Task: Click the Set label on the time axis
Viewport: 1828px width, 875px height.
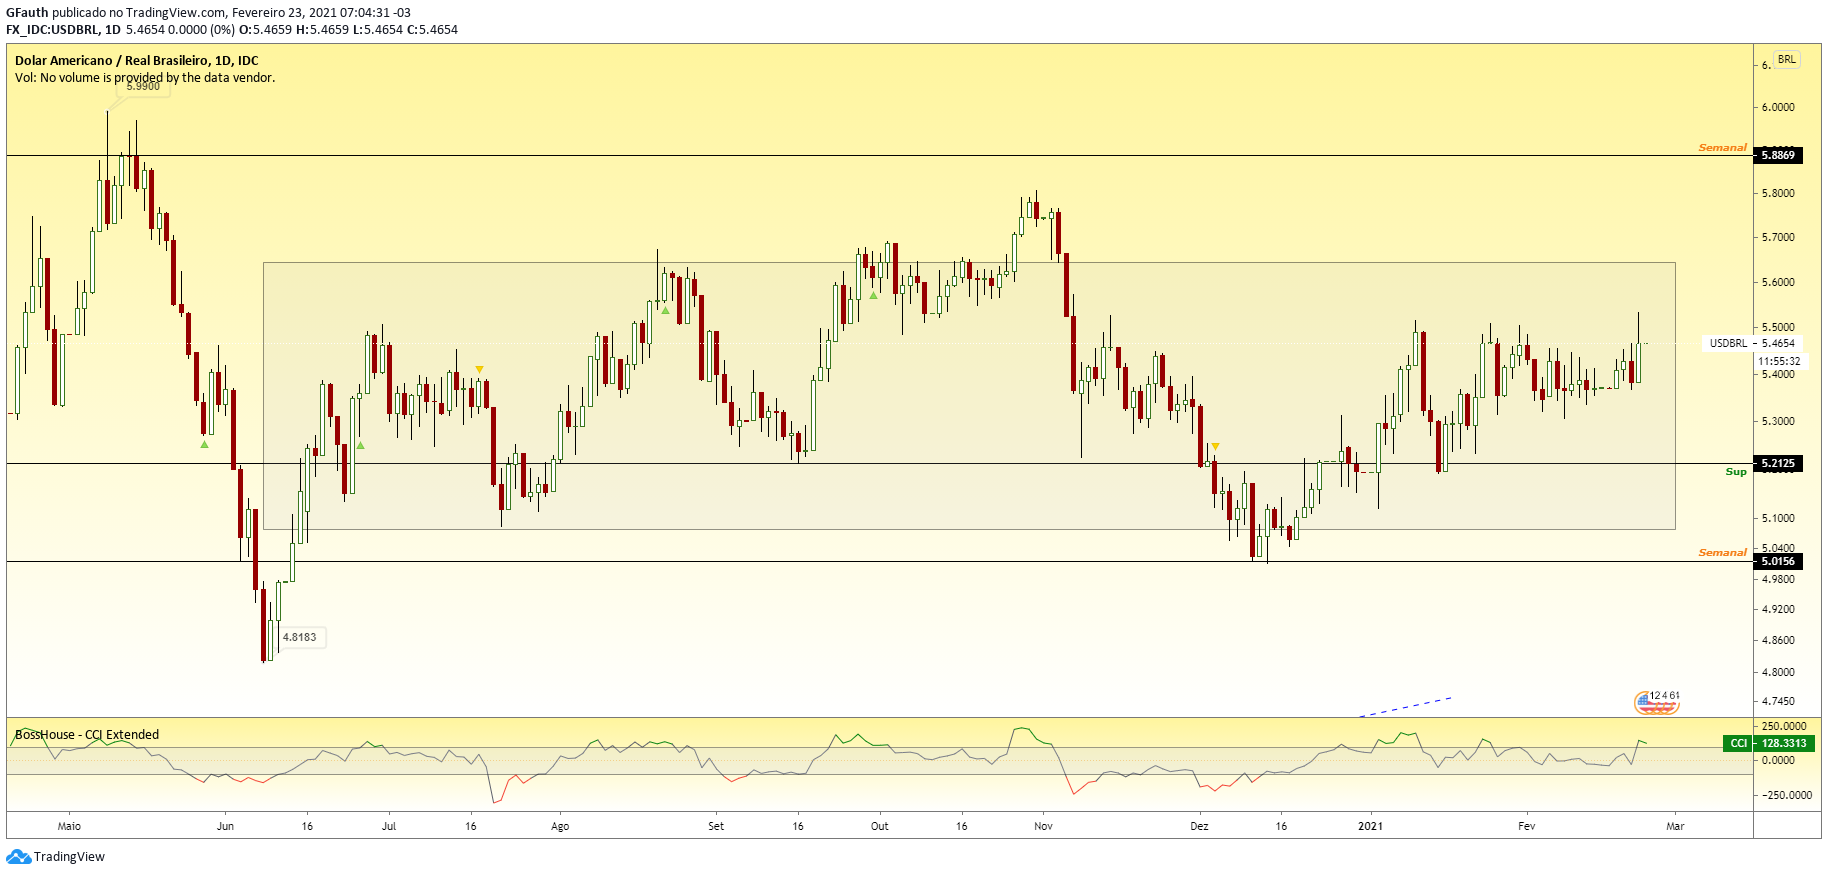Action: [x=716, y=826]
